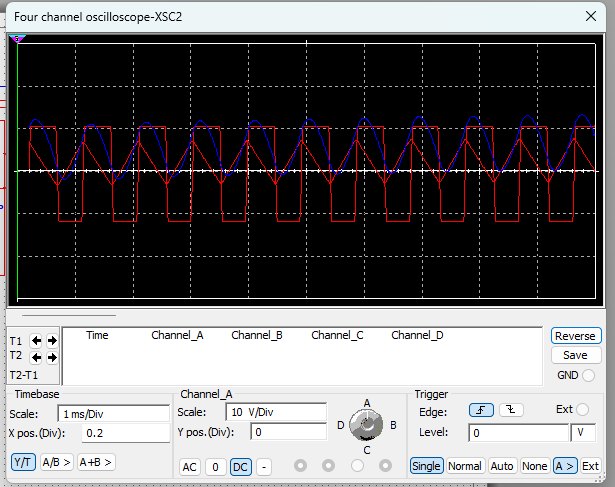This screenshot has height=487, width=615.
Task: Click the Channel_C column header
Action: 337,335
